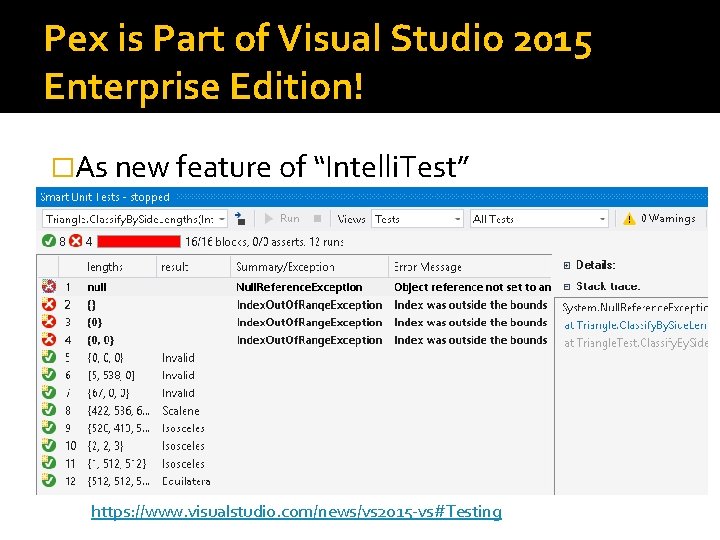The height and width of the screenshot is (540, 720).
Task: Select Invalid result in row 5
Action: pos(178,358)
